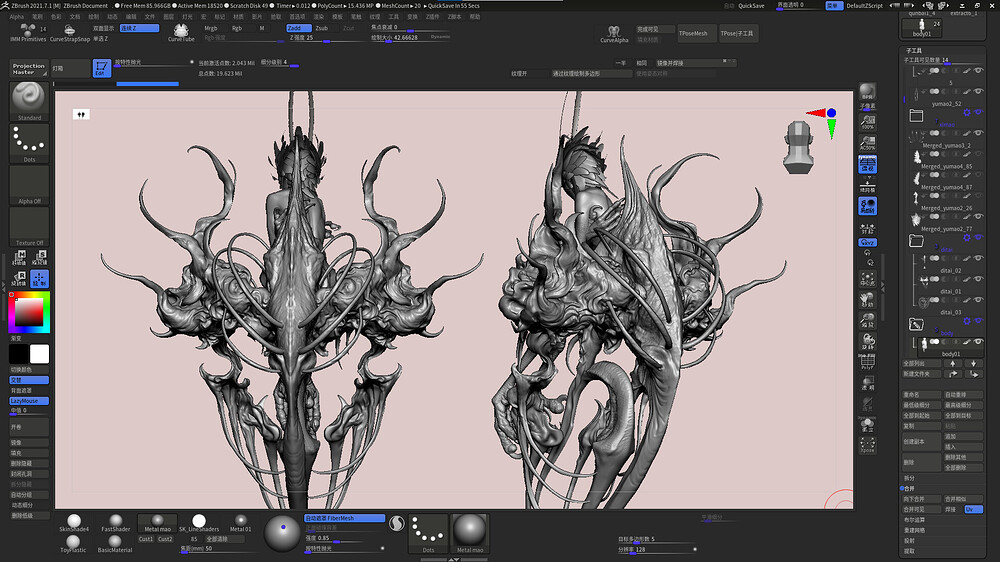Enable Zadd mode
Viewport: 1000px width, 562px height.
click(298, 28)
